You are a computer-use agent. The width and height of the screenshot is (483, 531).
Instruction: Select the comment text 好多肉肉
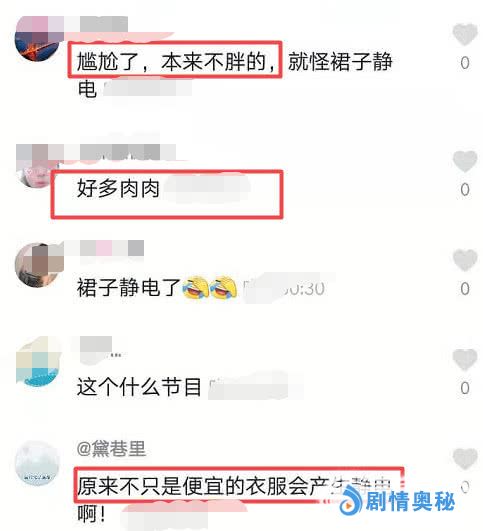(x=118, y=189)
